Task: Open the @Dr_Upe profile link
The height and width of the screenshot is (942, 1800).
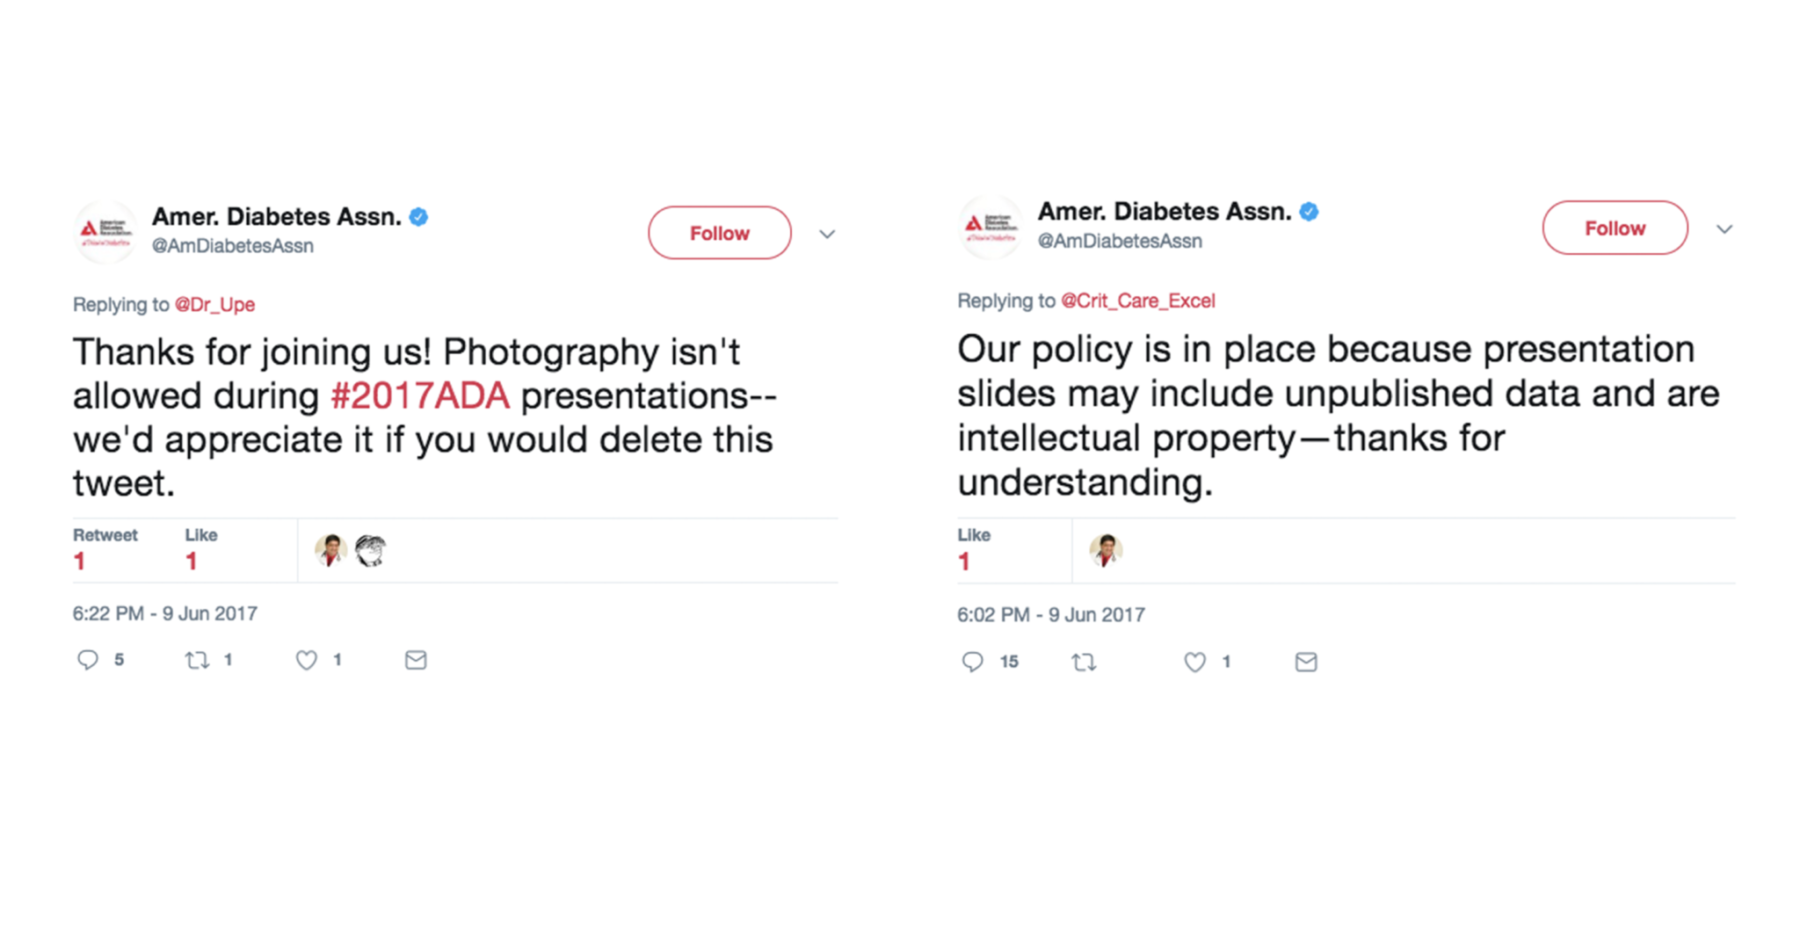Action: 215,305
